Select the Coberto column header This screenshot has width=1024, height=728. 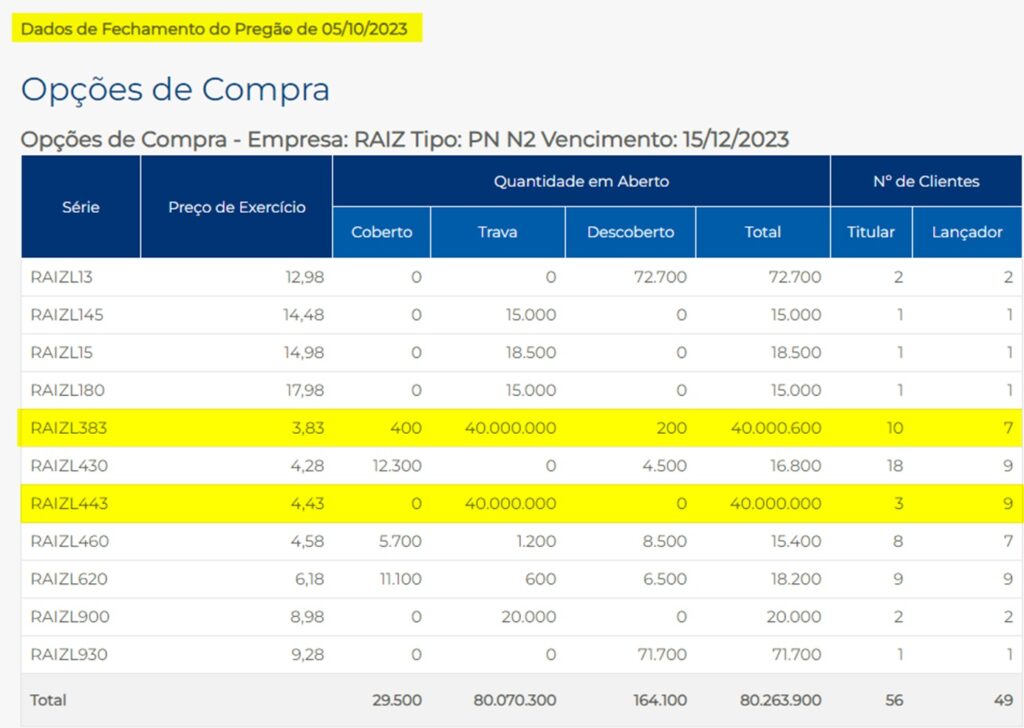point(382,231)
